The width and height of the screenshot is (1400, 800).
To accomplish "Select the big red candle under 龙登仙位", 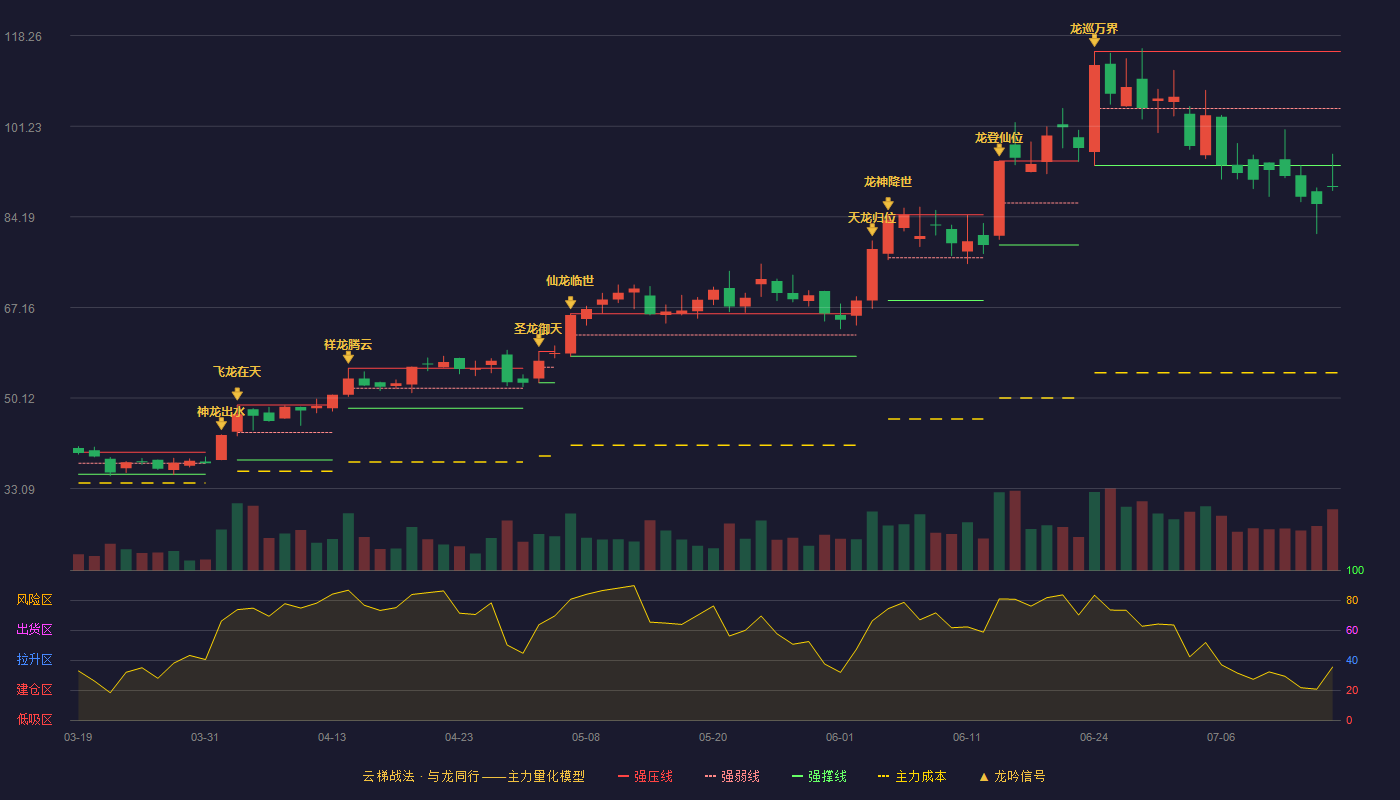I will click(999, 198).
